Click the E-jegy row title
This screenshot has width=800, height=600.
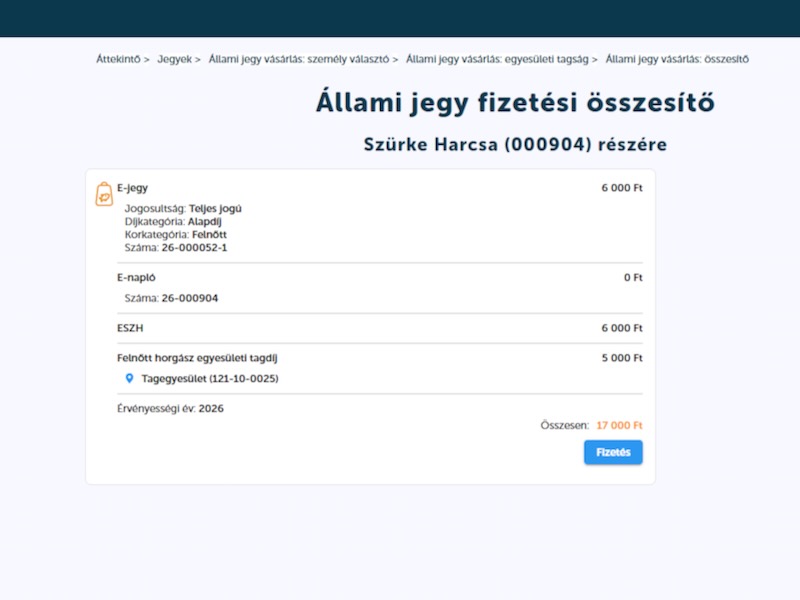pyautogui.click(x=132, y=187)
